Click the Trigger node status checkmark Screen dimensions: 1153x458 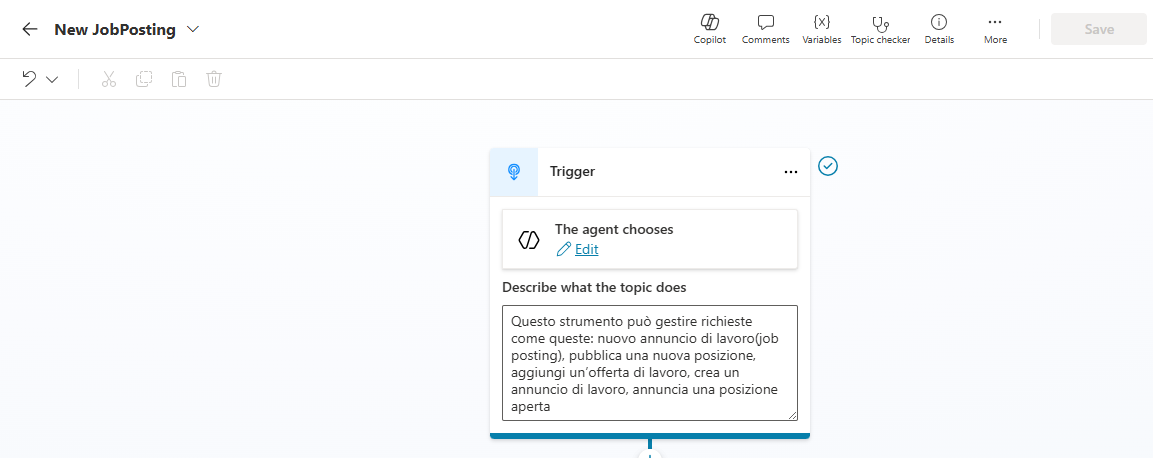pos(828,166)
